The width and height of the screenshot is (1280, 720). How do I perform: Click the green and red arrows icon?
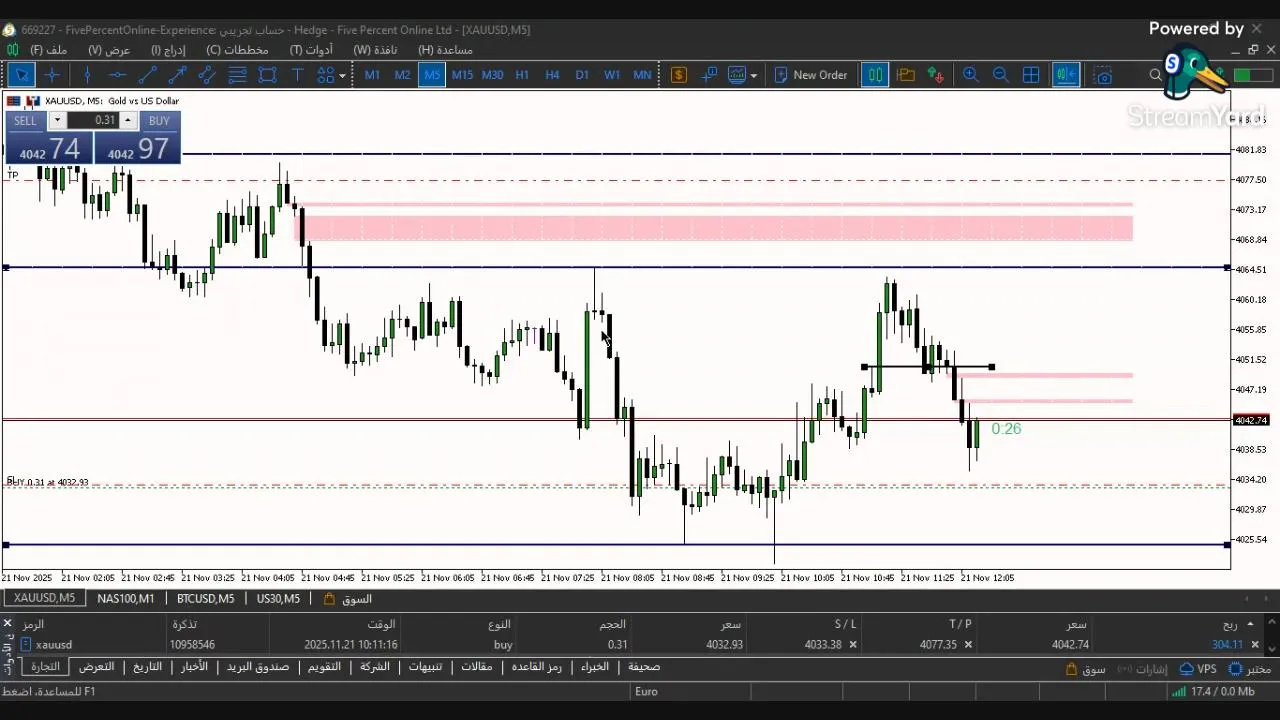pos(936,75)
